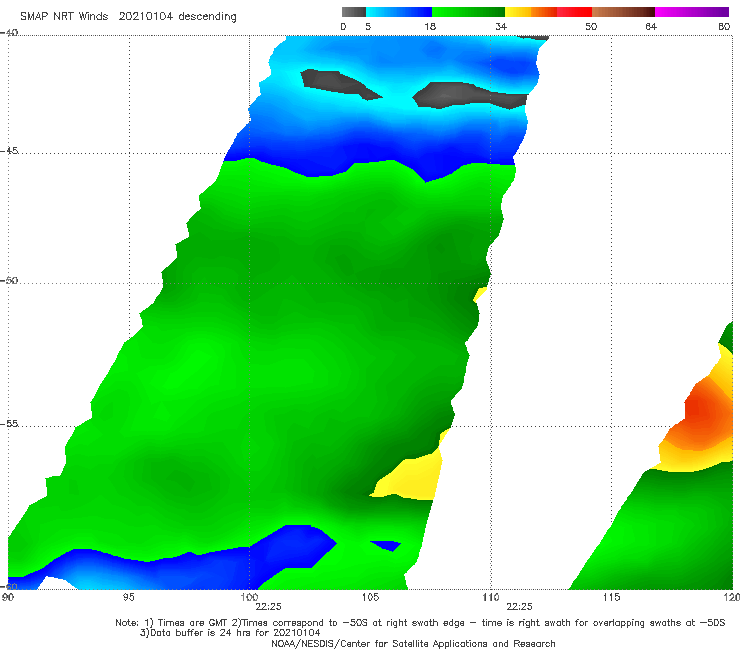Click the longitude label '100'
740x650 pixels.
249,598
